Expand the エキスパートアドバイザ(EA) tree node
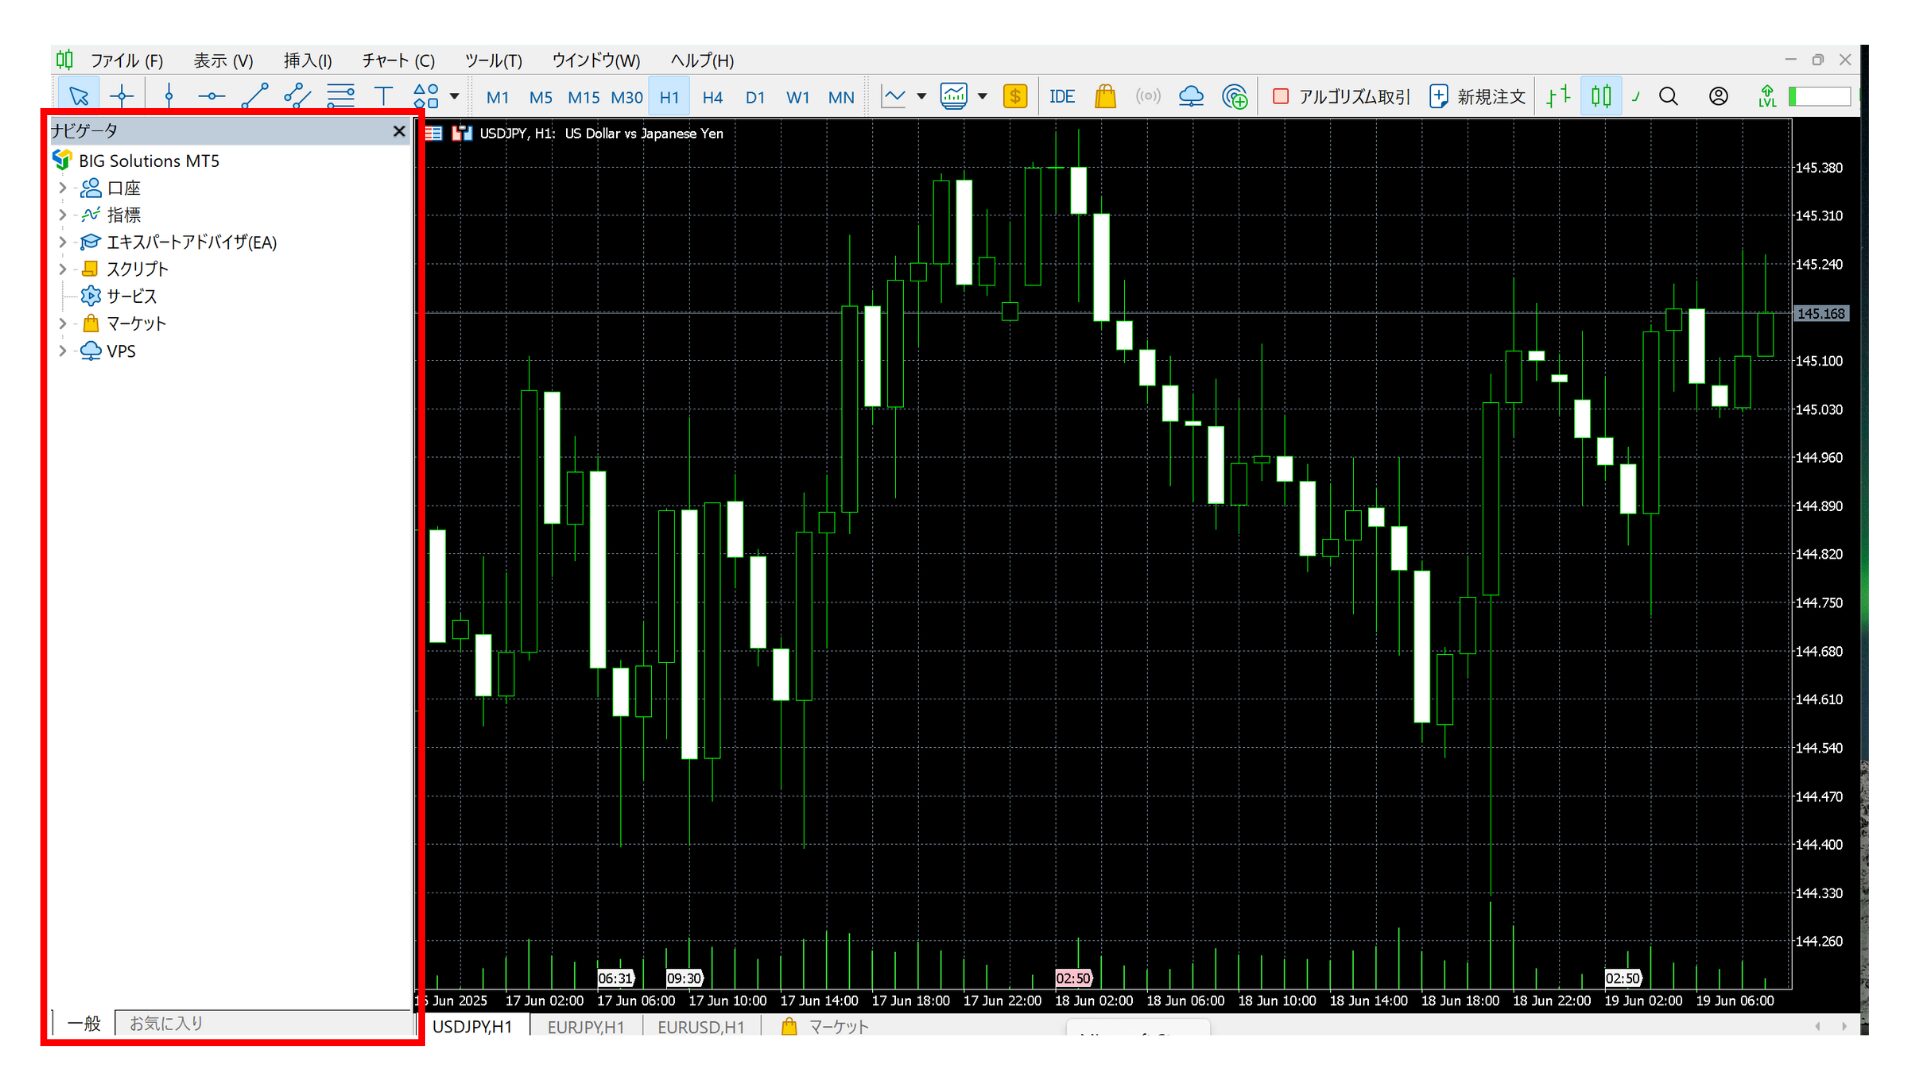This screenshot has height=1080, width=1920. click(x=62, y=242)
